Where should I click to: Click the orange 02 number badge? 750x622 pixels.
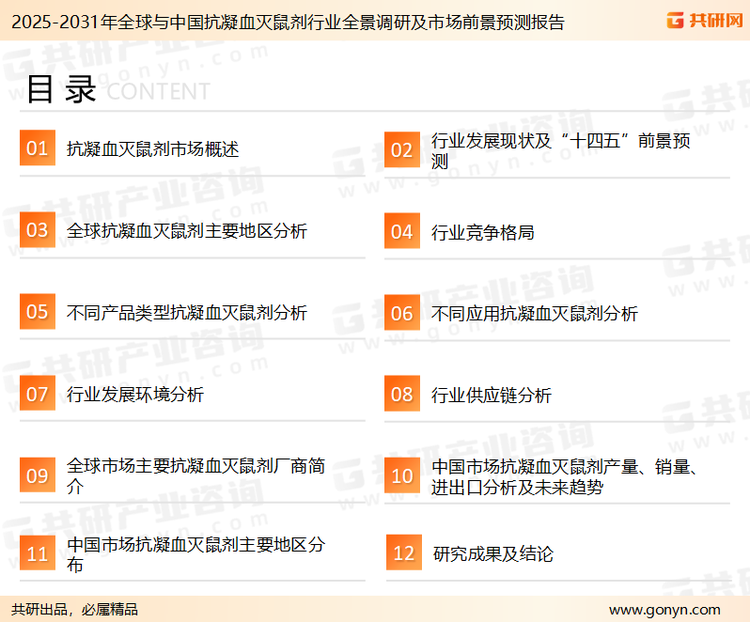pyautogui.click(x=402, y=150)
